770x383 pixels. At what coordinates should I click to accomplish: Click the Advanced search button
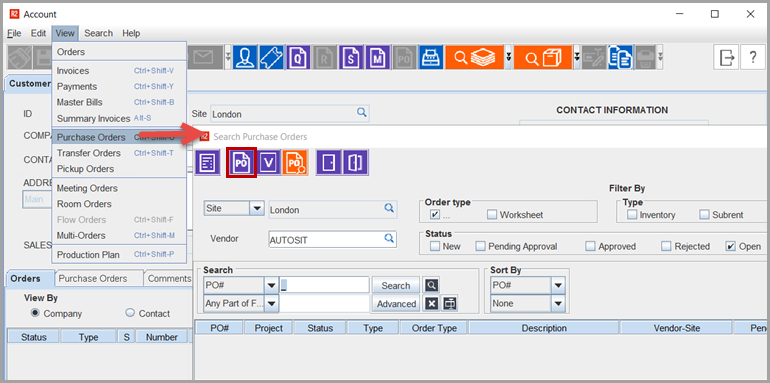click(x=396, y=303)
